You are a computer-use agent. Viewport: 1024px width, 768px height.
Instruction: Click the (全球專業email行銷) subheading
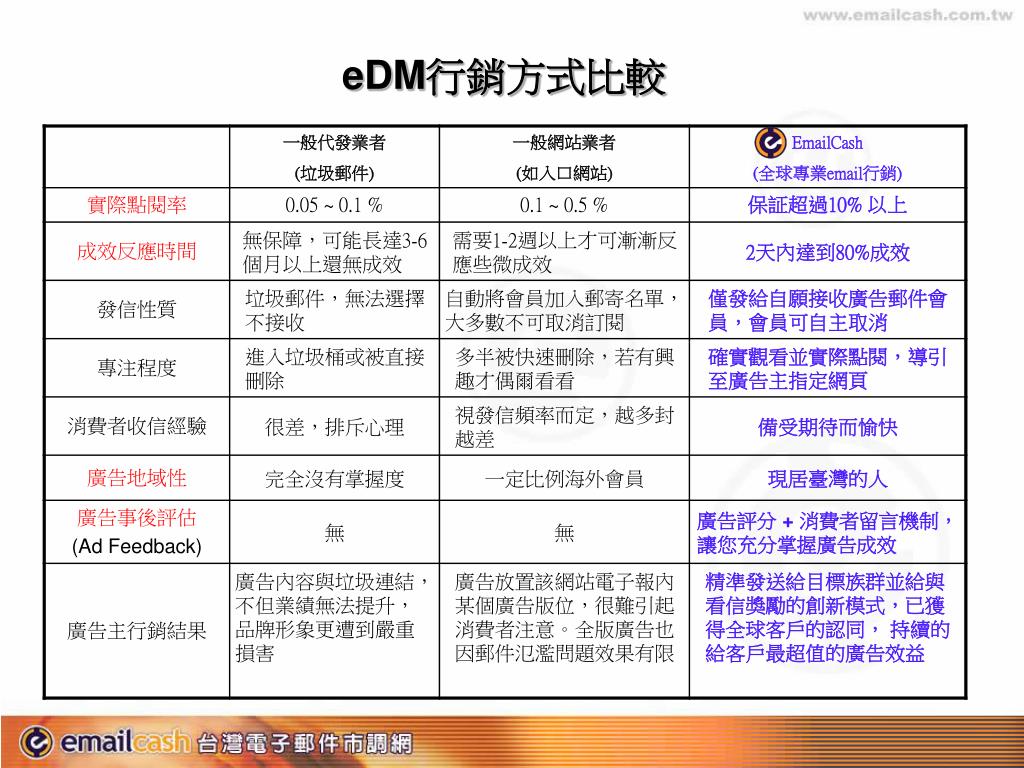point(827,174)
